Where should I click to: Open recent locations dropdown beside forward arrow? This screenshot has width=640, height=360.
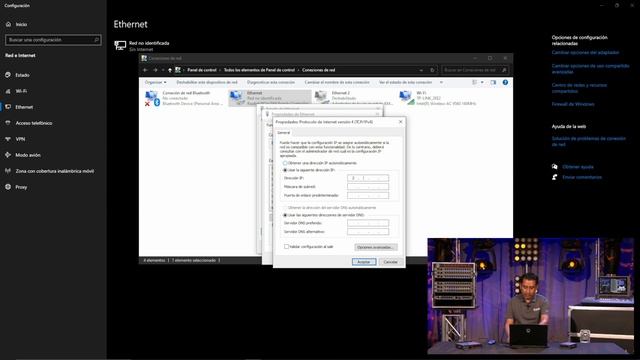point(163,70)
